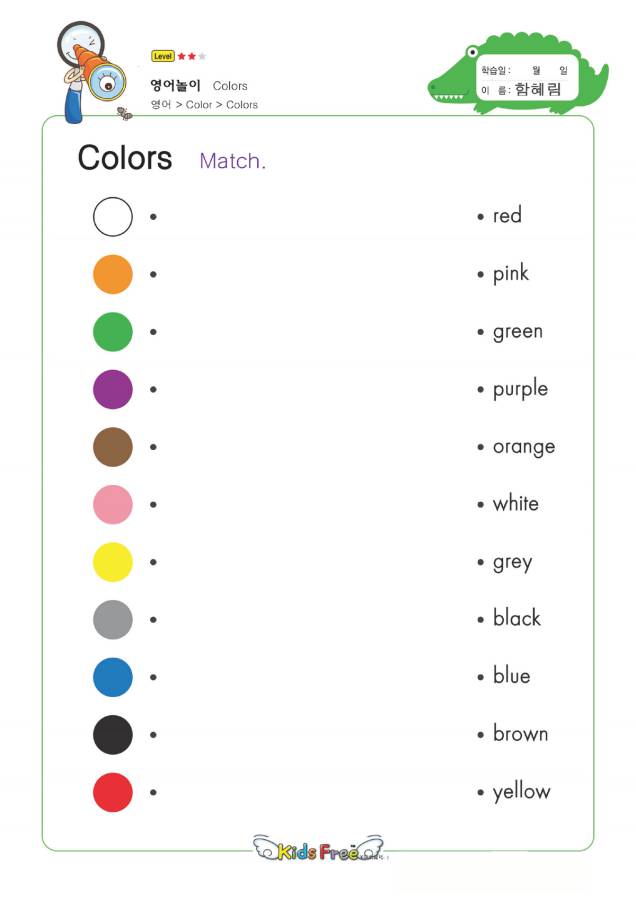The image size is (636, 900).
Task: Select the purple color circle
Action: (x=113, y=389)
